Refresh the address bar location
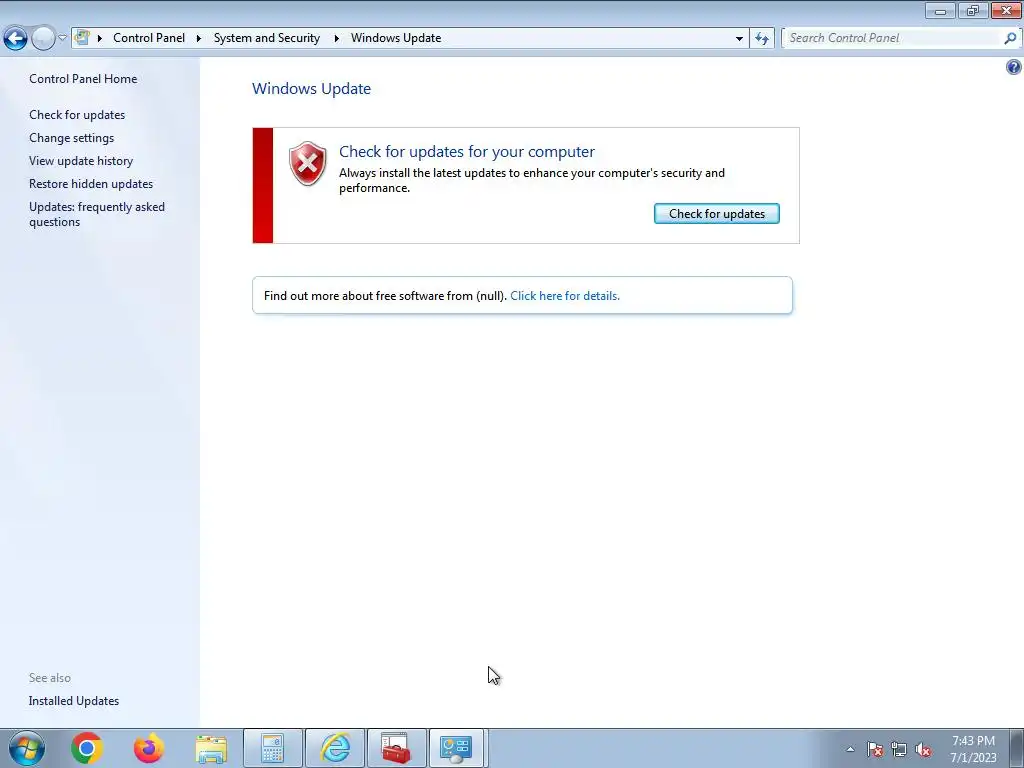The width and height of the screenshot is (1024, 768). pos(761,38)
